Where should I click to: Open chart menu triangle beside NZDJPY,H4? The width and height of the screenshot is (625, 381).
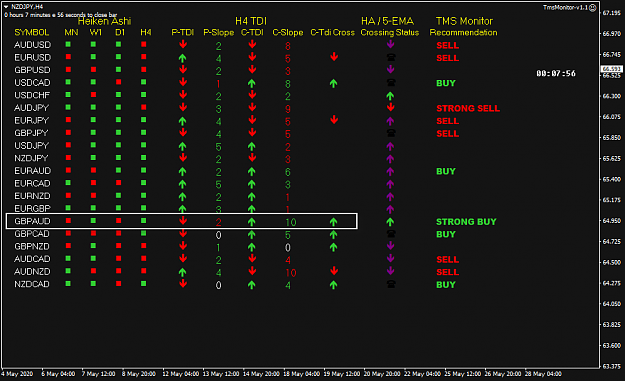[6, 7]
